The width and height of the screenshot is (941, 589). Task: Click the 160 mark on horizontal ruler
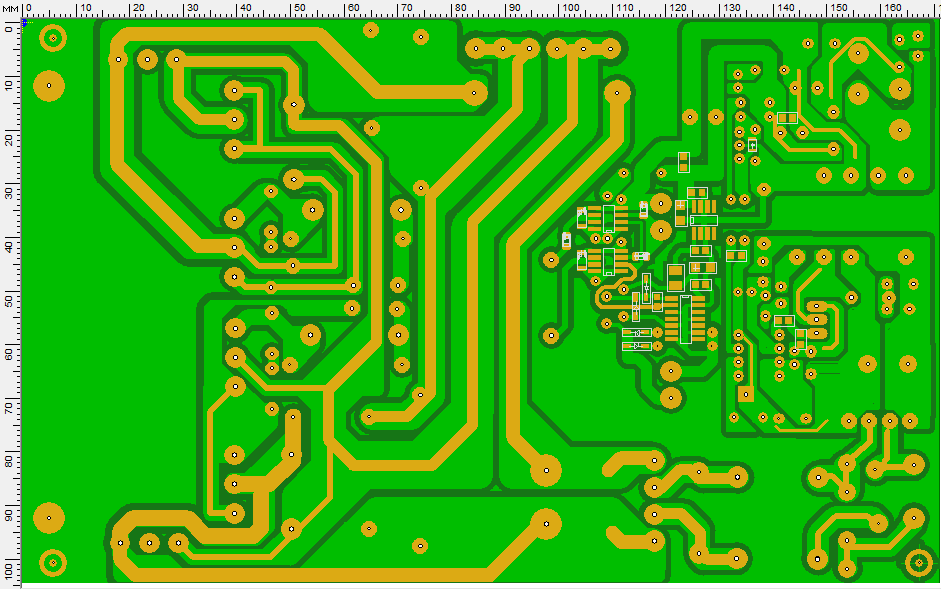(x=892, y=9)
